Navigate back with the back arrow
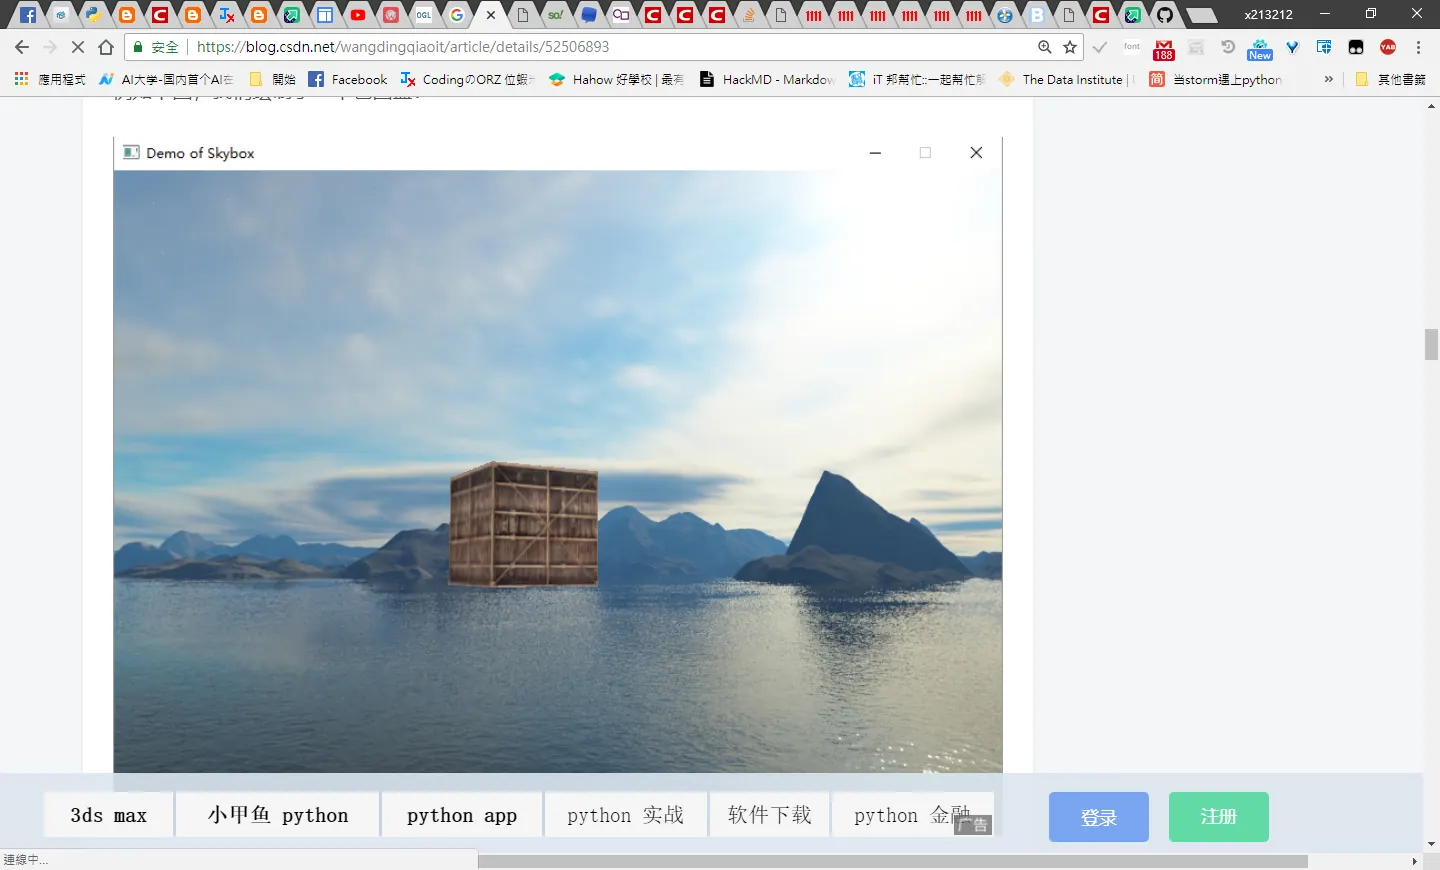 (x=22, y=47)
